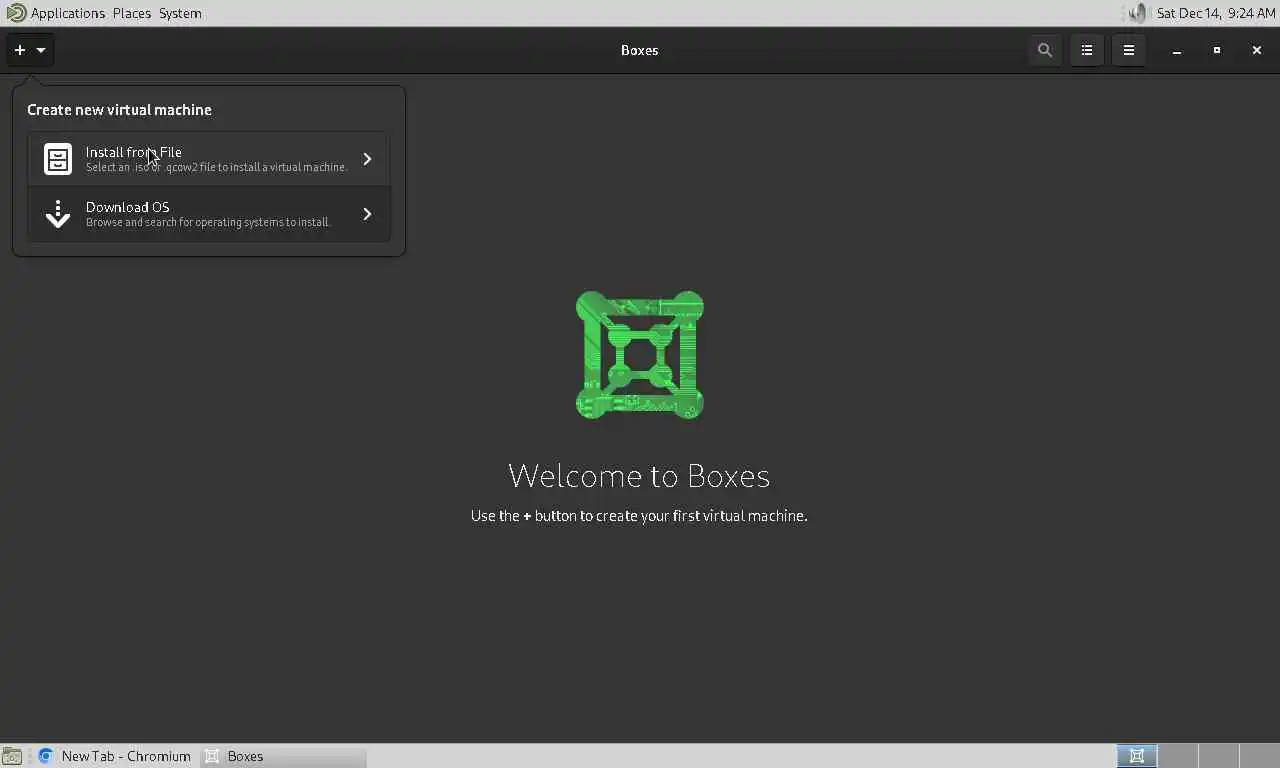1280x768 pixels.
Task: Click the active workspace switcher cell
Action: click(1137, 756)
